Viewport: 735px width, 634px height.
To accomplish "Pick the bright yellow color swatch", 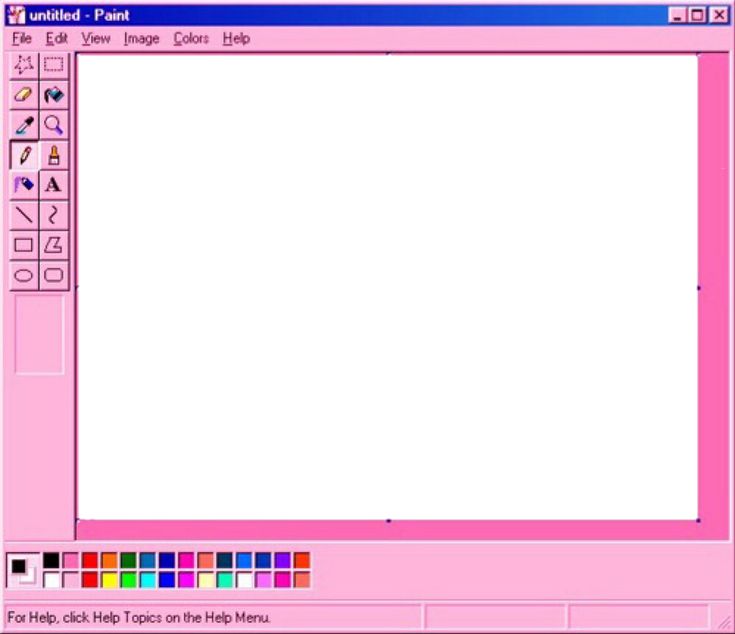I will pos(109,580).
